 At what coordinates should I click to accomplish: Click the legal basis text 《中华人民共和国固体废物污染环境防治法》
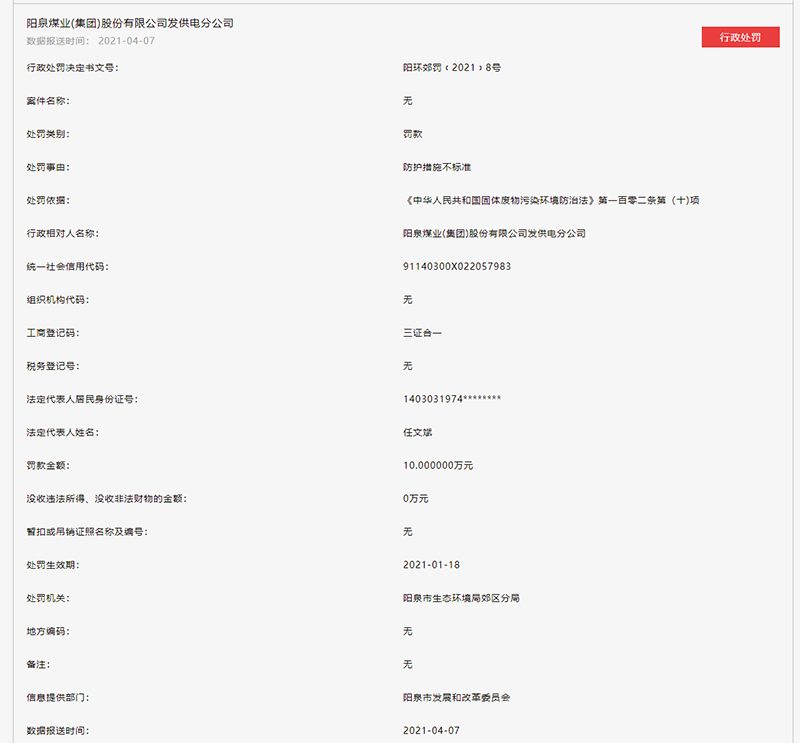point(500,200)
